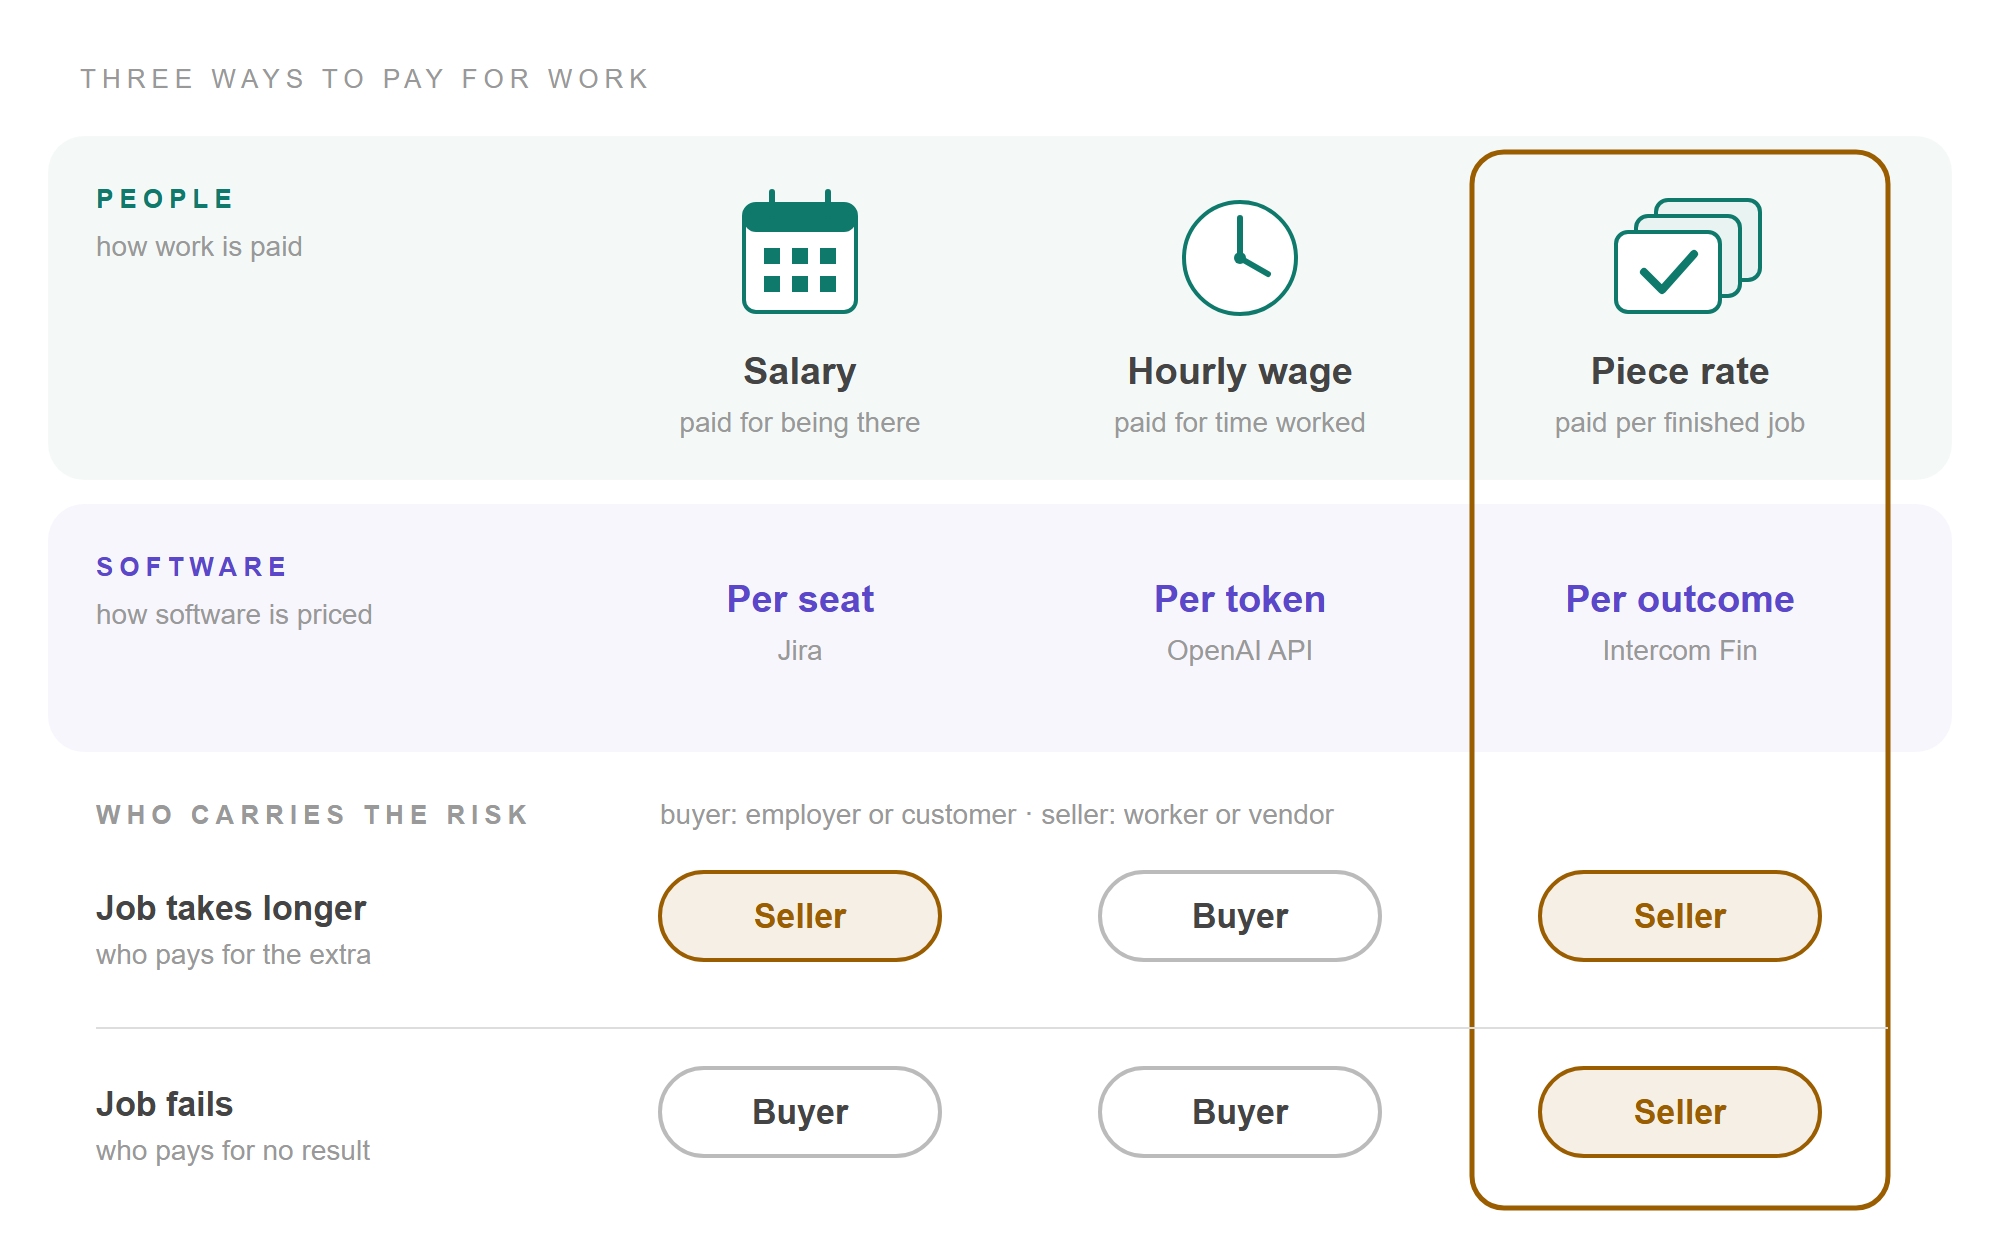
Task: Click the Hourly wage clock icon
Action: pyautogui.click(x=1240, y=258)
